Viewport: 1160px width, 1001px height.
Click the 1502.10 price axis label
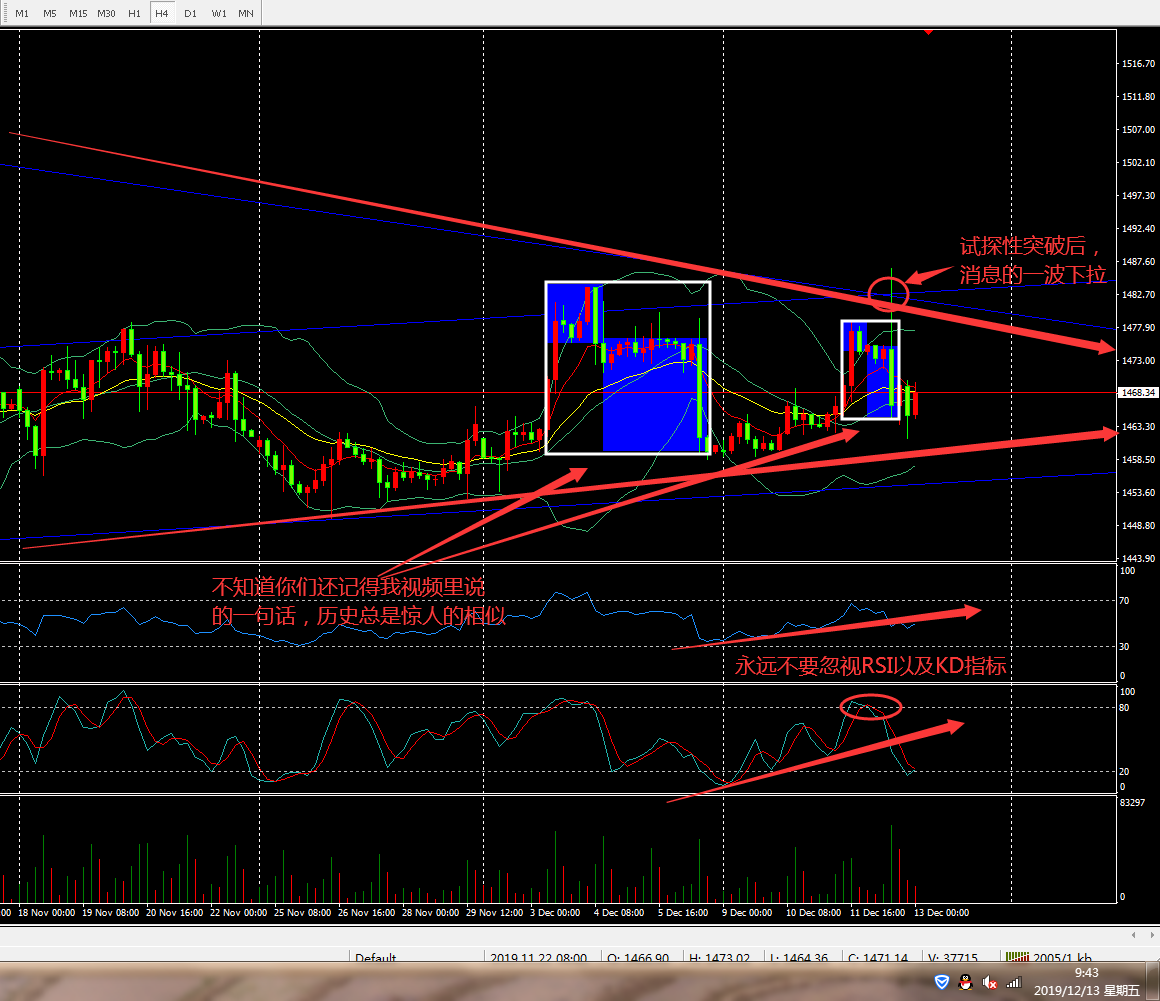point(1138,163)
